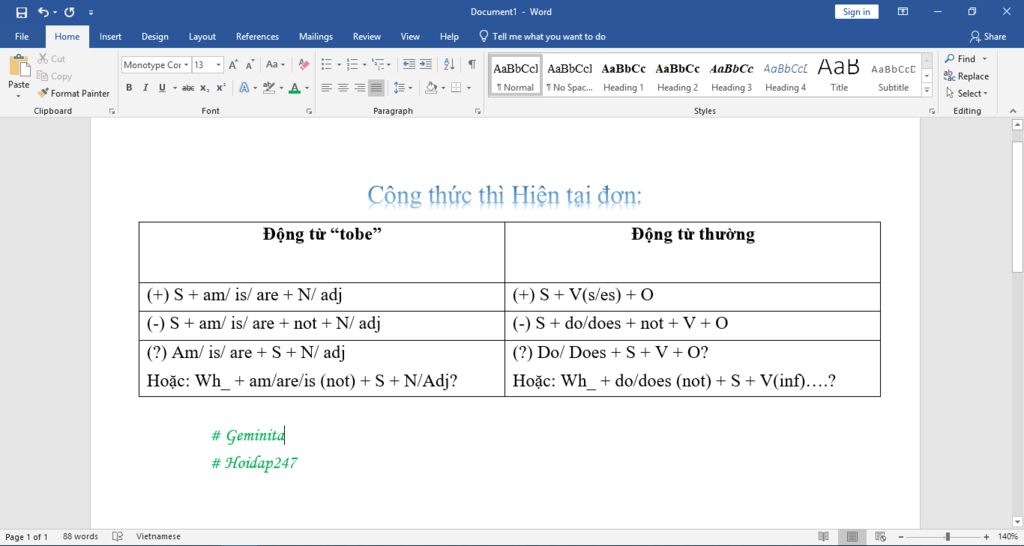The height and width of the screenshot is (546, 1024).
Task: Click the Save icon in quick access toolbar
Action: pyautogui.click(x=21, y=12)
